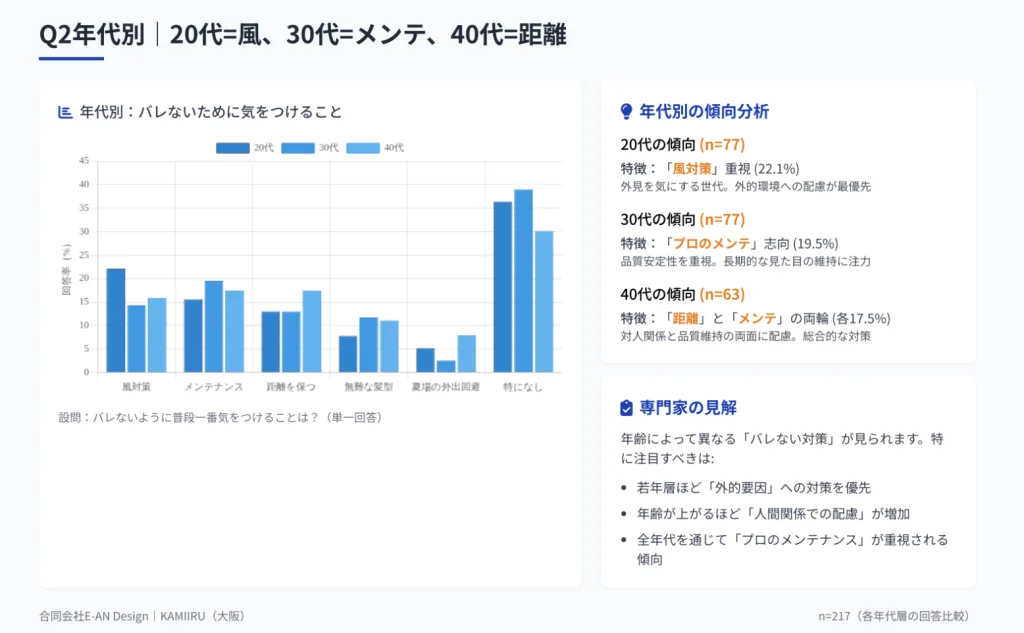Click the lightbulb icon next to 年代別の傾向分析
Image resolution: width=1024 pixels, height=633 pixels.
[627, 111]
